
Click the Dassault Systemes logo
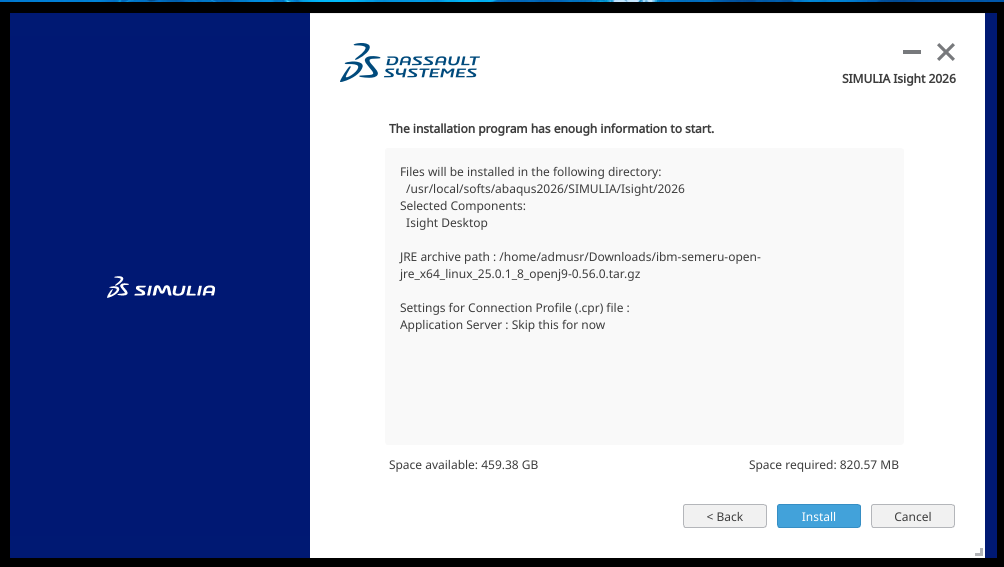click(409, 63)
